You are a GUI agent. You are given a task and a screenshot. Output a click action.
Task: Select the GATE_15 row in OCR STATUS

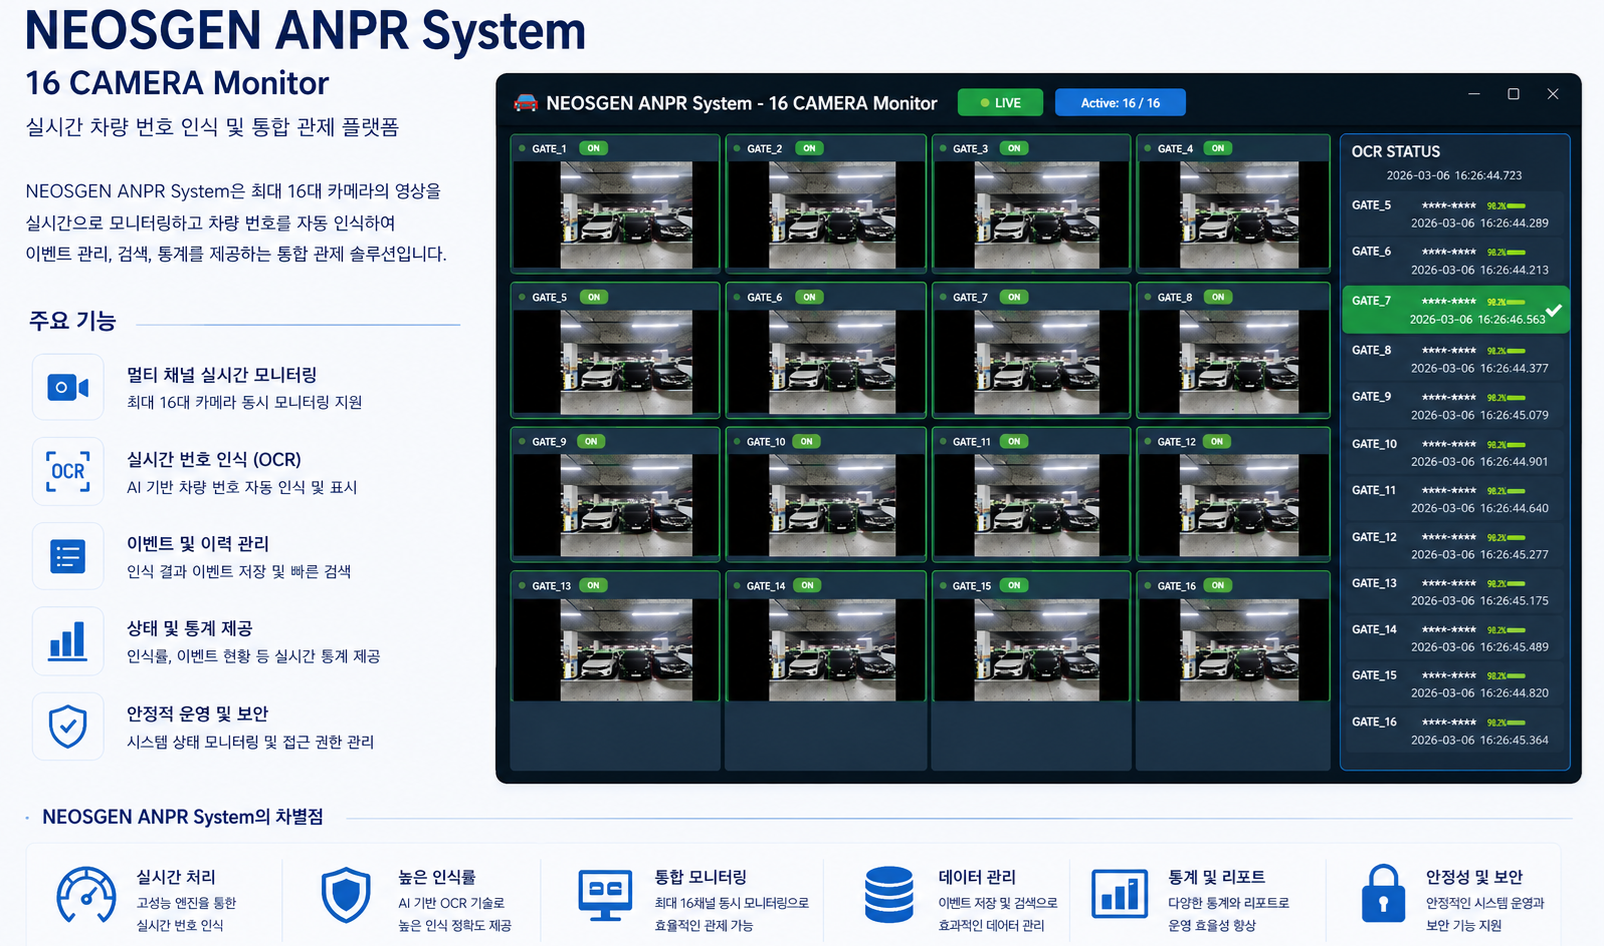coord(1454,684)
